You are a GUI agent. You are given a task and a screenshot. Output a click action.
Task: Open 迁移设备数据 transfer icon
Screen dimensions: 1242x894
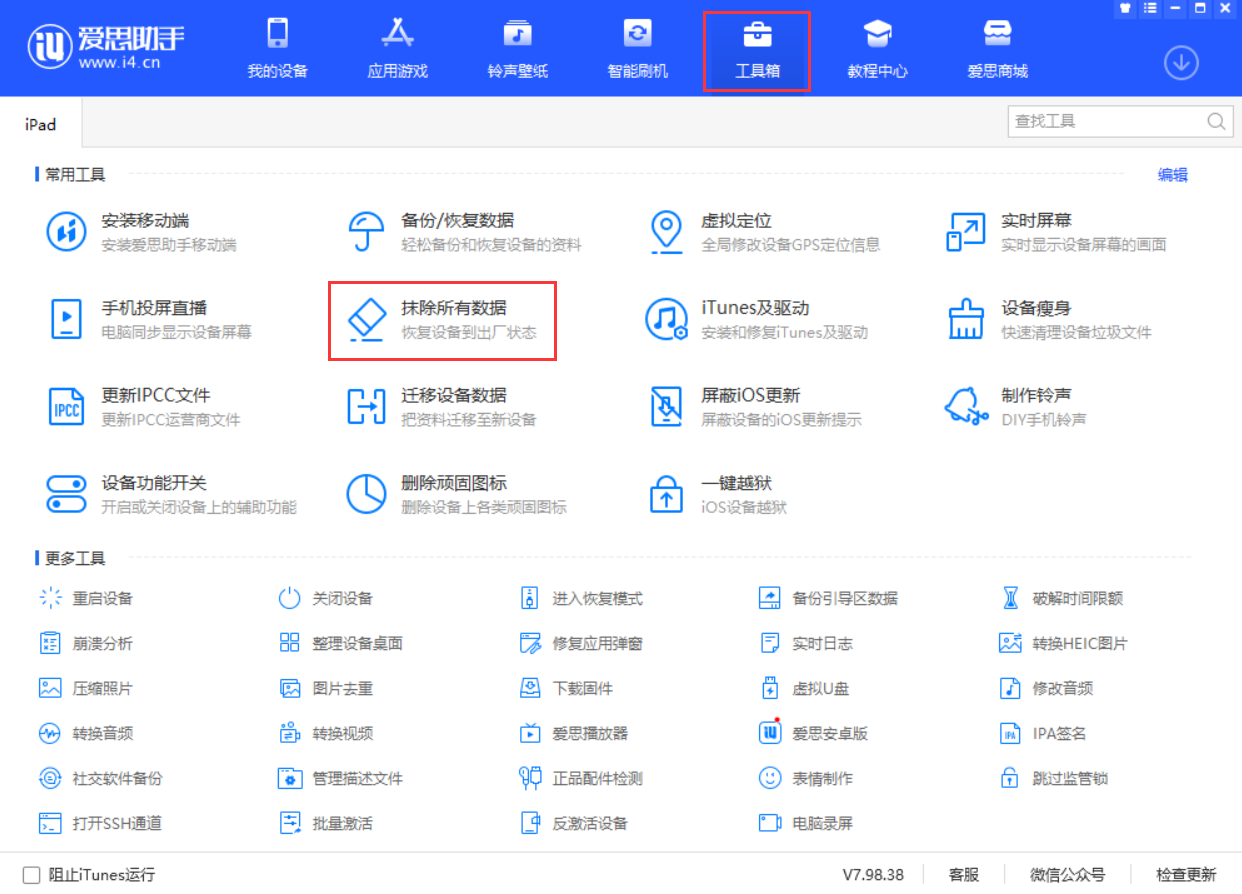coord(366,406)
